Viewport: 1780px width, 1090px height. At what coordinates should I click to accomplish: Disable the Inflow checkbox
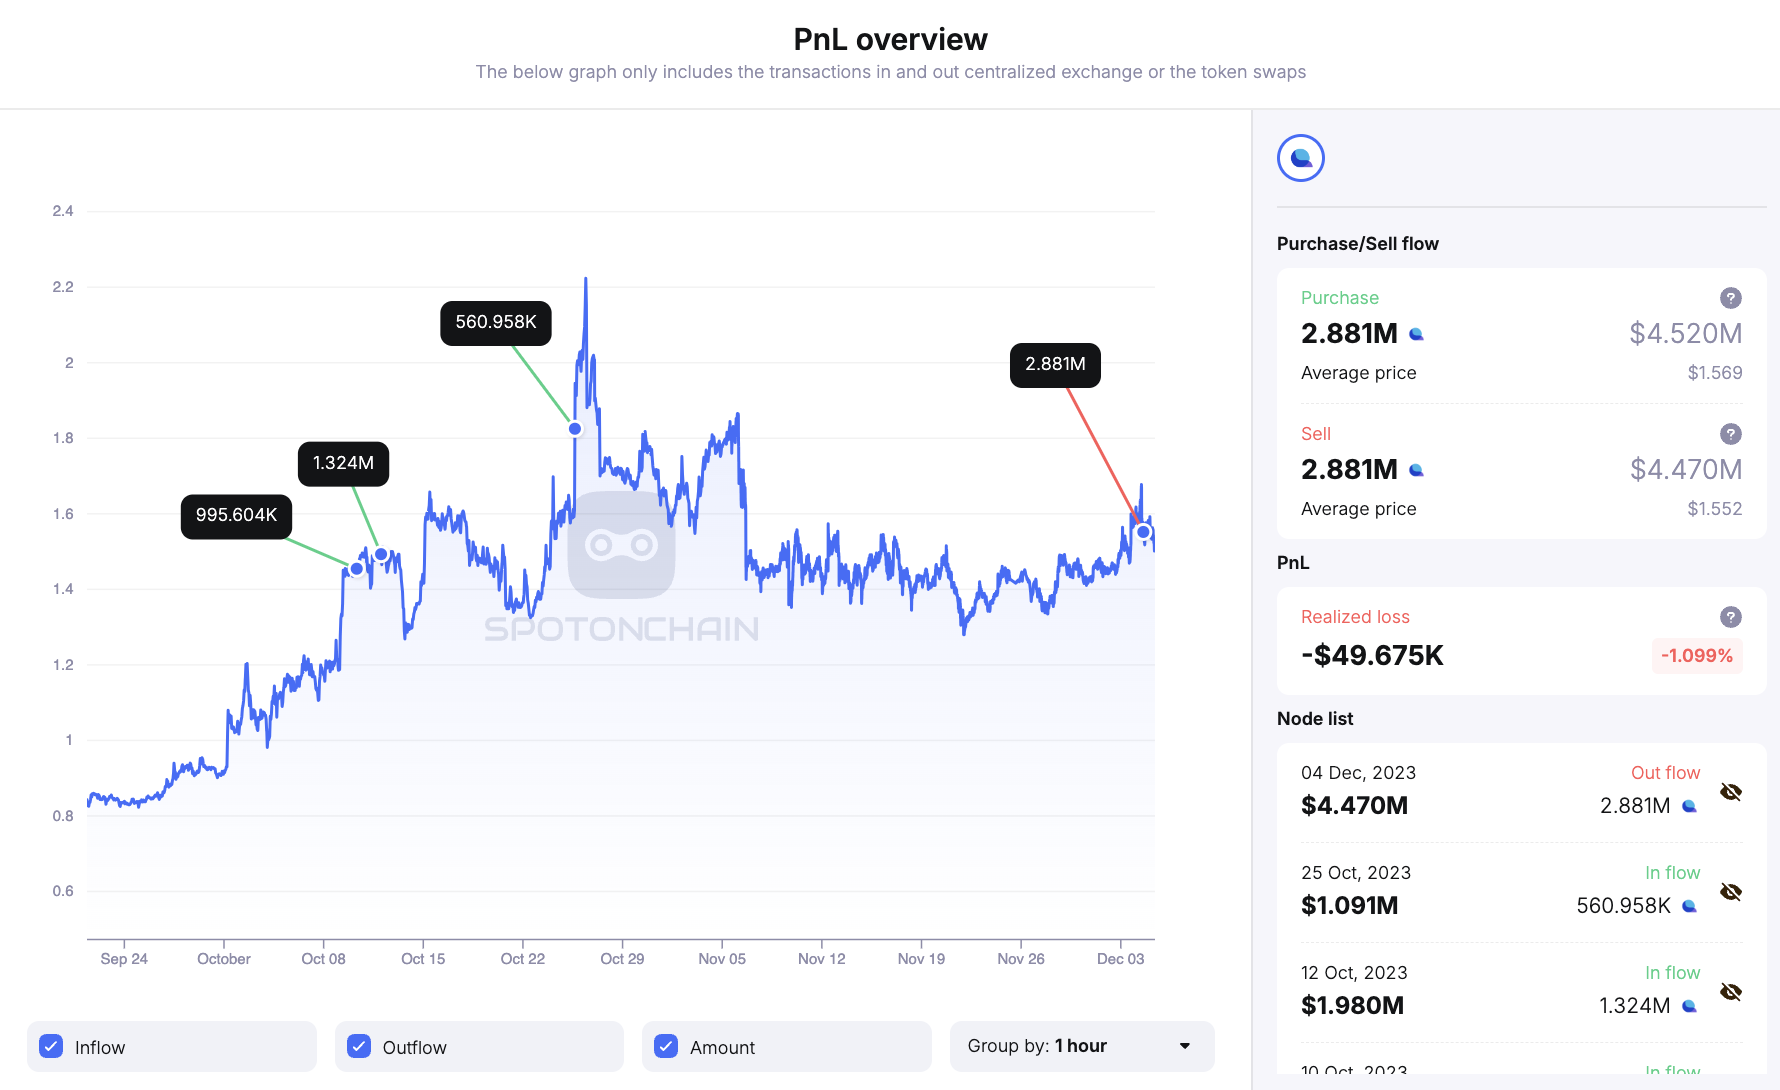[x=51, y=1046]
